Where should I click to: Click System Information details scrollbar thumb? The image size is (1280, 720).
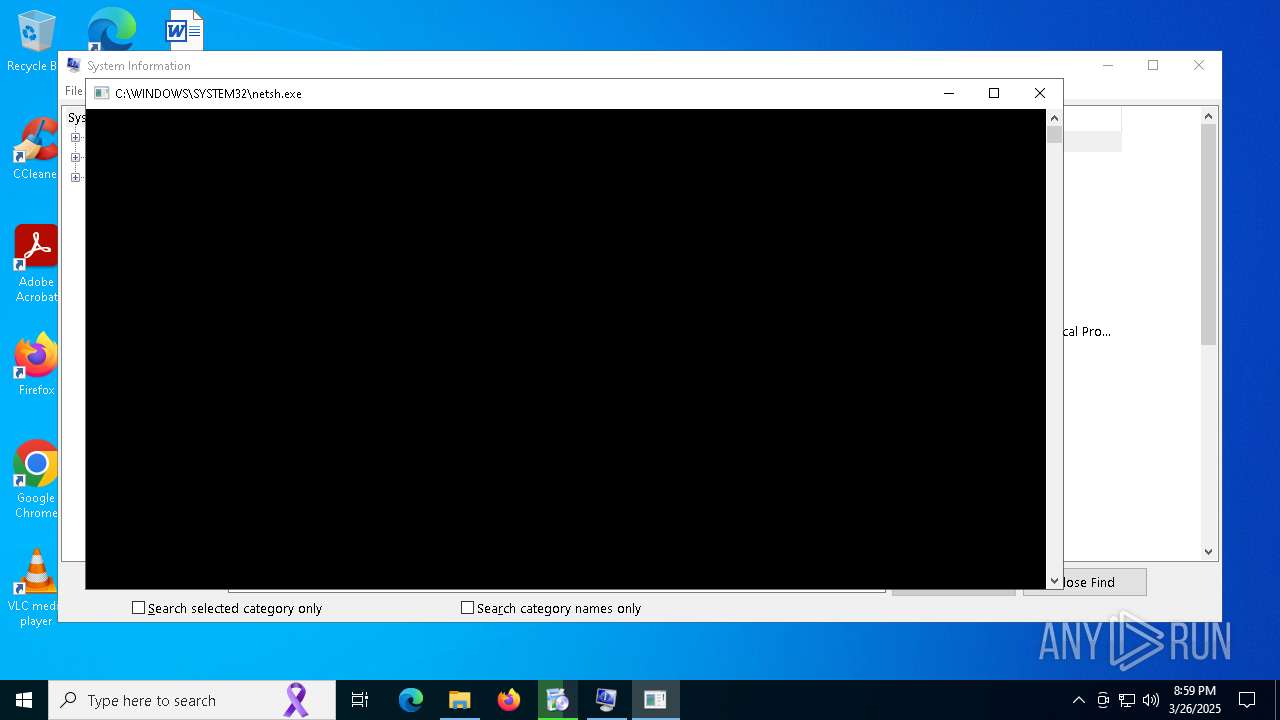pyautogui.click(x=1208, y=235)
